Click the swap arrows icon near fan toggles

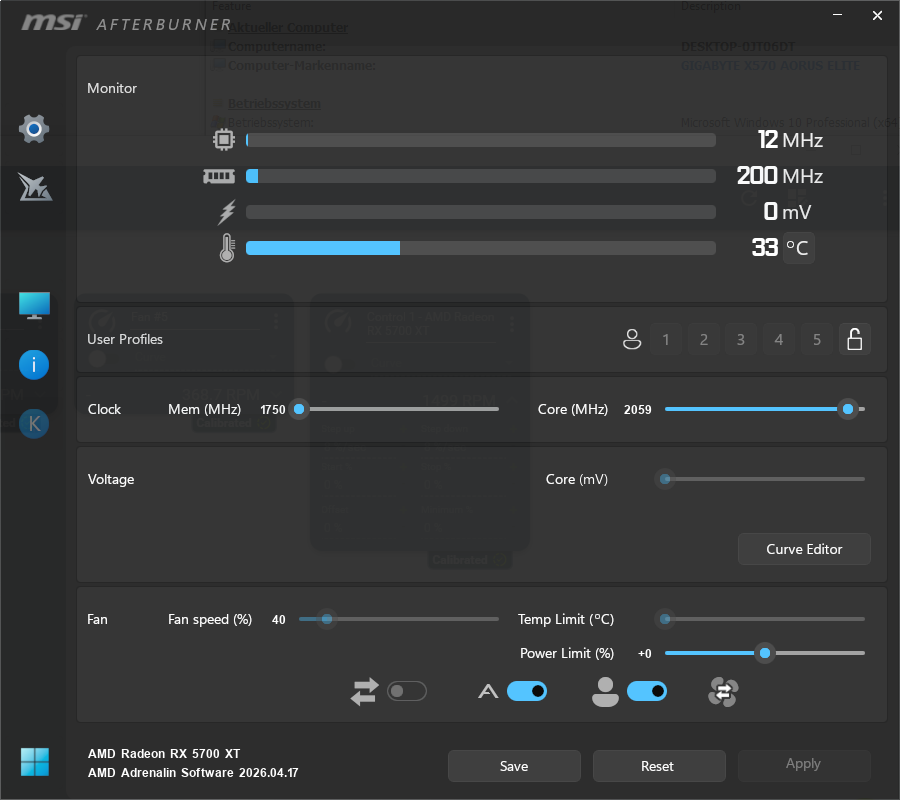coord(365,692)
